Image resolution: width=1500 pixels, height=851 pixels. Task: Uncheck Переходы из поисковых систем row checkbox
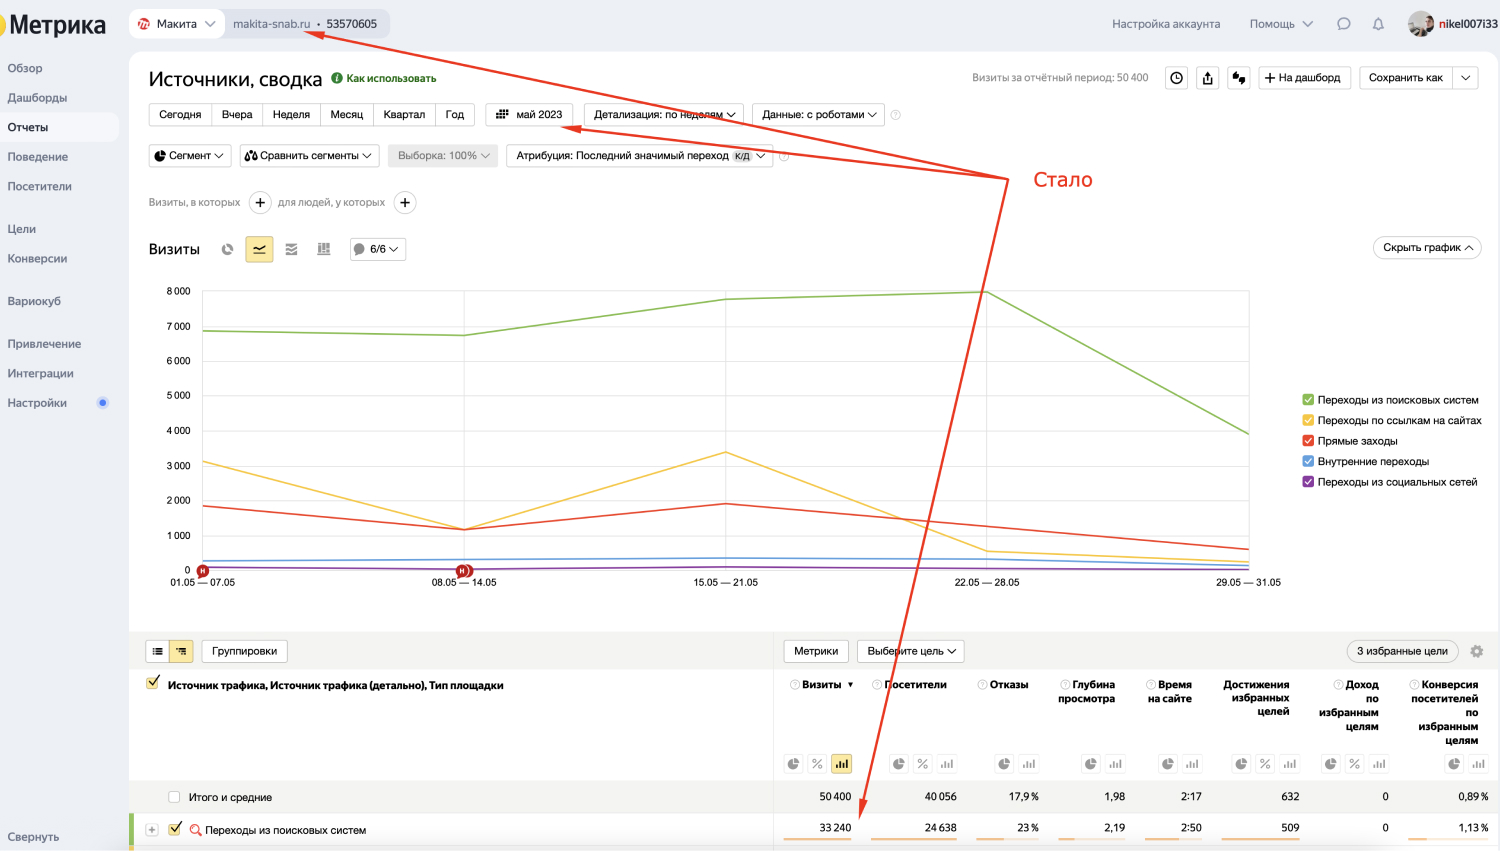[176, 828]
